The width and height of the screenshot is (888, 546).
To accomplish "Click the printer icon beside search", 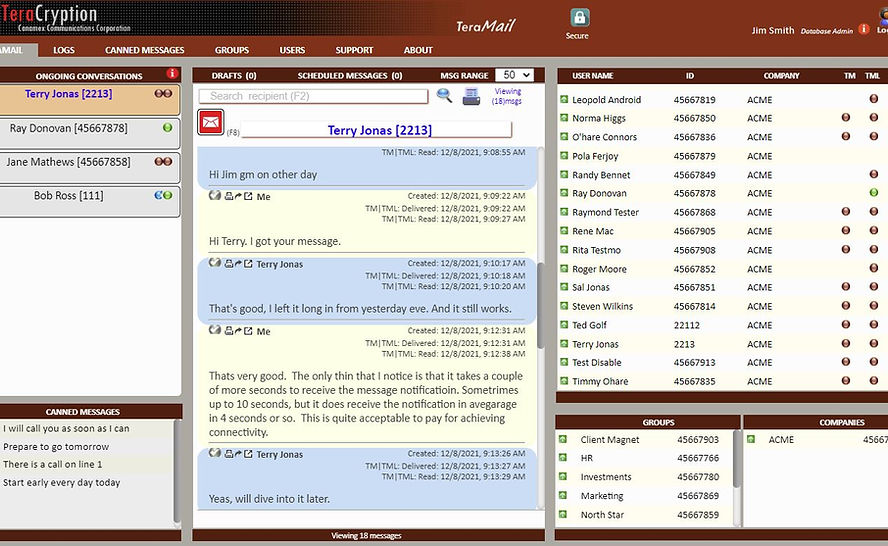I will tap(471, 97).
